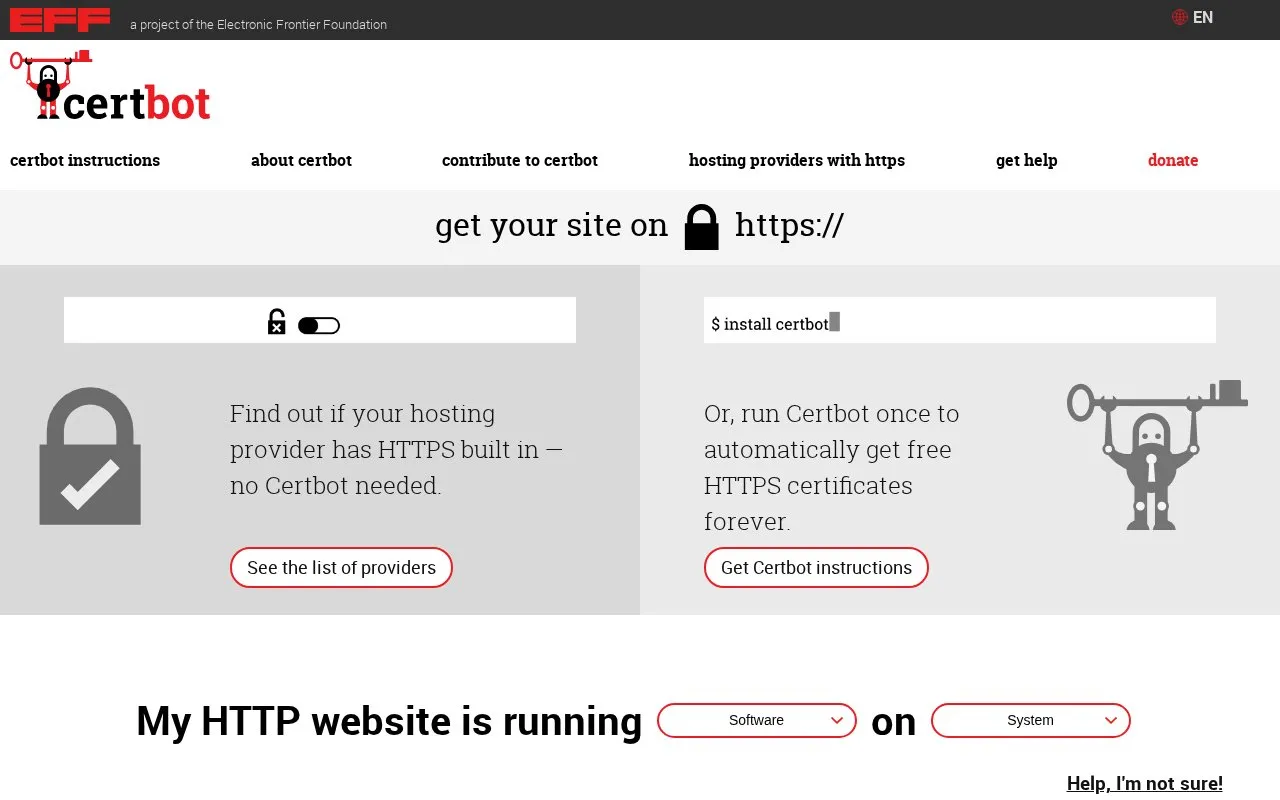
Task: Open the System dropdown
Action: coord(1031,720)
